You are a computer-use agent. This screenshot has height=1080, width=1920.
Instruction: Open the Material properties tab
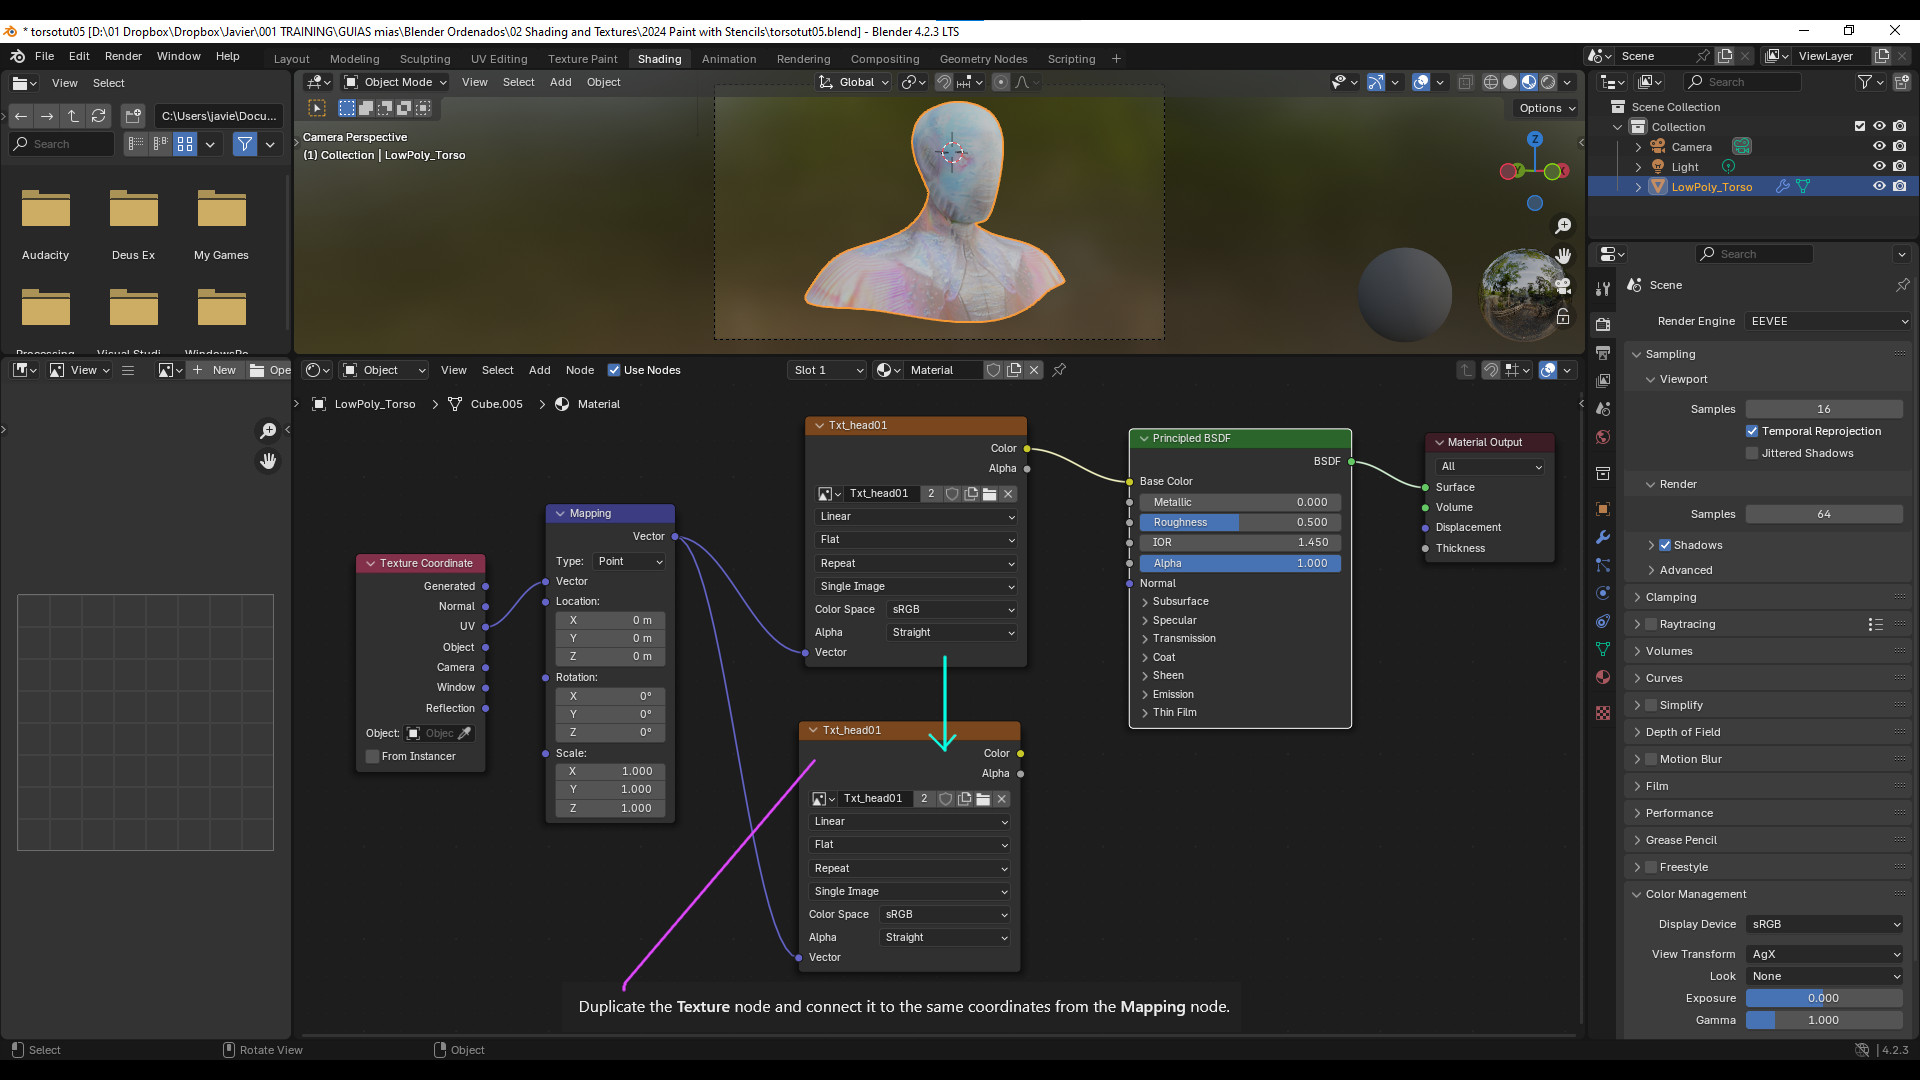[x=1603, y=677]
